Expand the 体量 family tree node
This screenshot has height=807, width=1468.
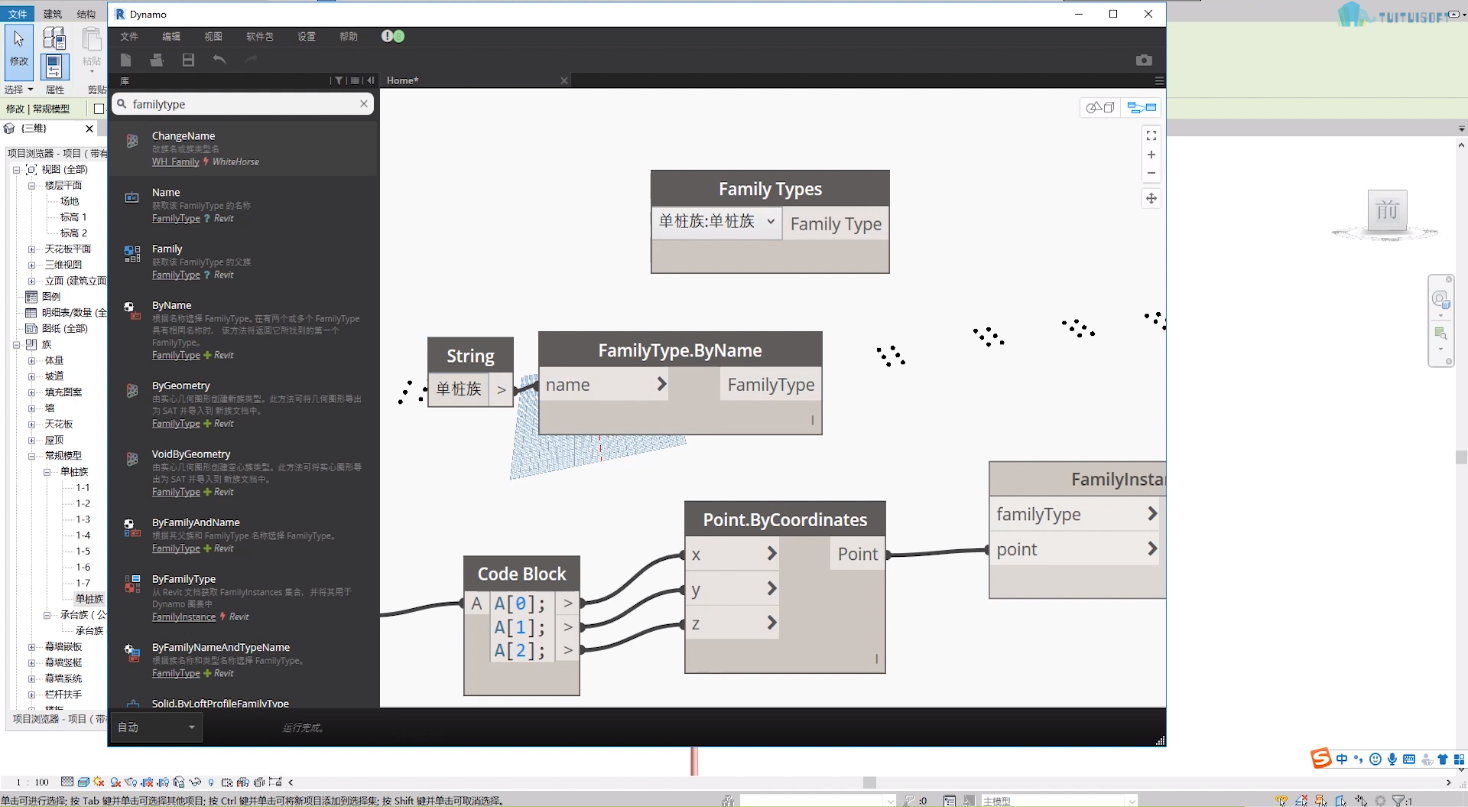32,361
